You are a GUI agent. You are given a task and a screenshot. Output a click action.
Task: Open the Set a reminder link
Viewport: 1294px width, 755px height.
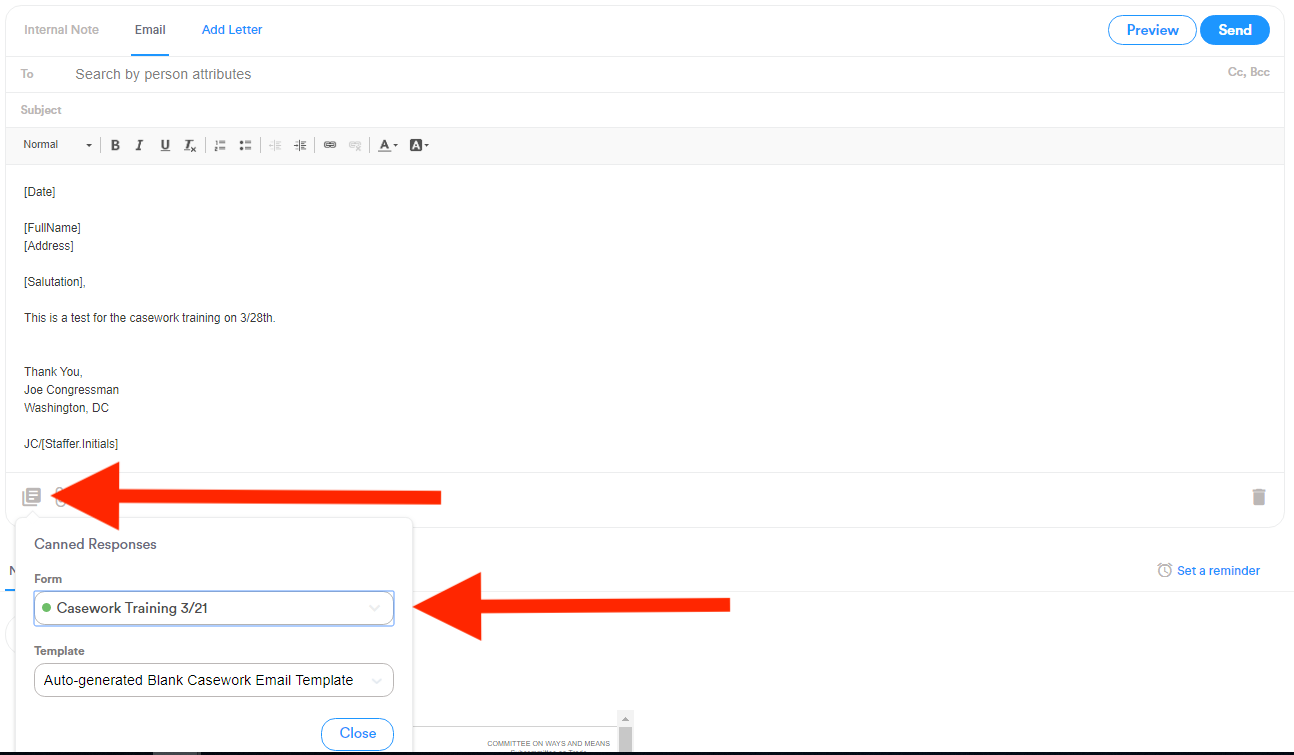pos(1218,571)
